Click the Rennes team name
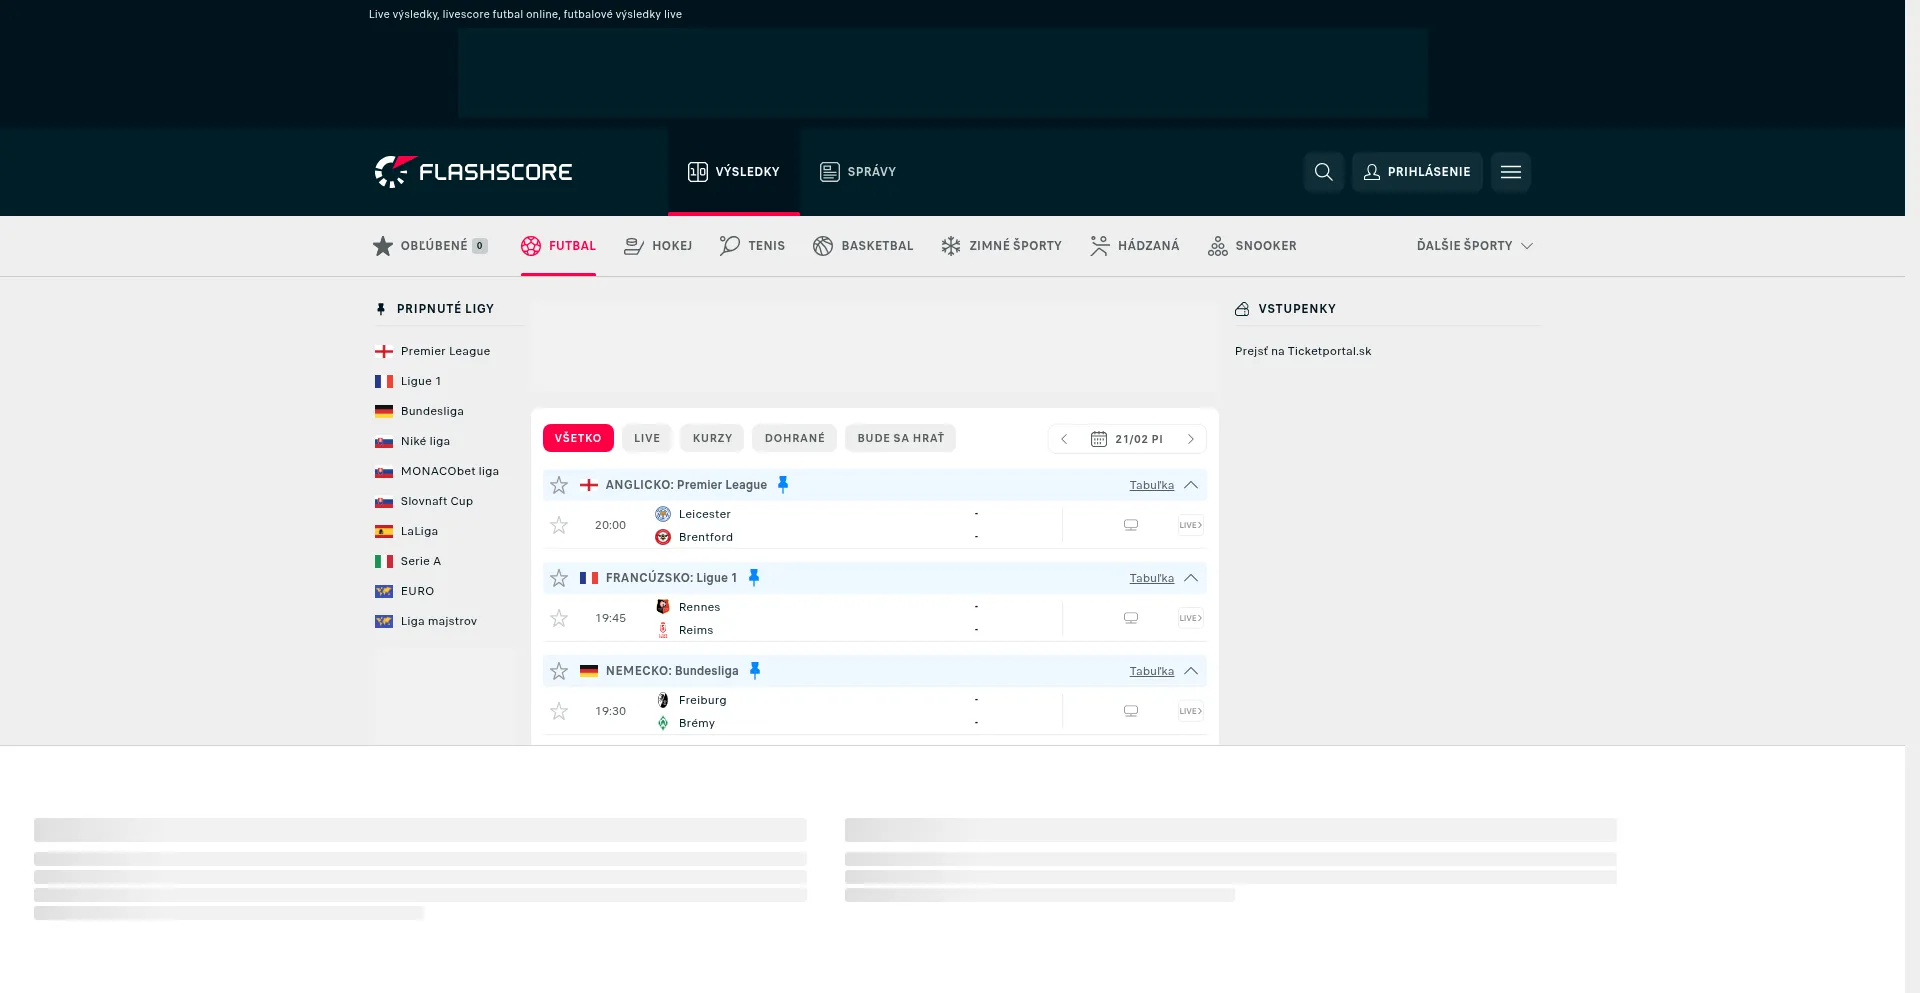This screenshot has width=1920, height=993. [x=699, y=607]
